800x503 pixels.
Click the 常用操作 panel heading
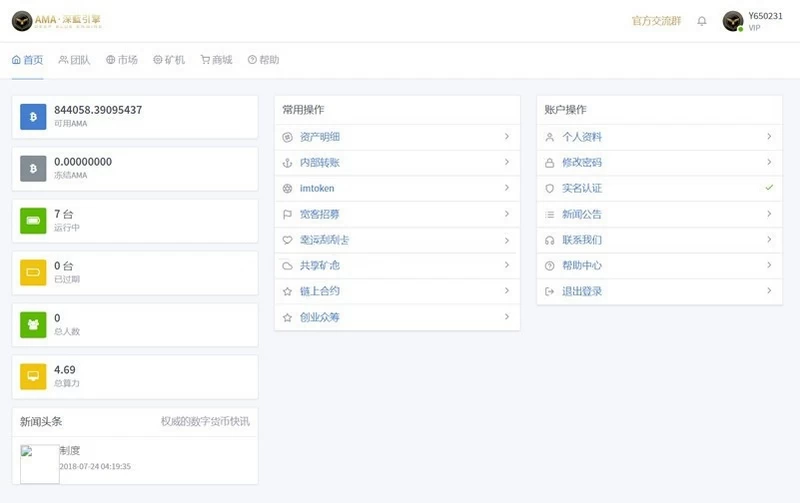pyautogui.click(x=303, y=110)
